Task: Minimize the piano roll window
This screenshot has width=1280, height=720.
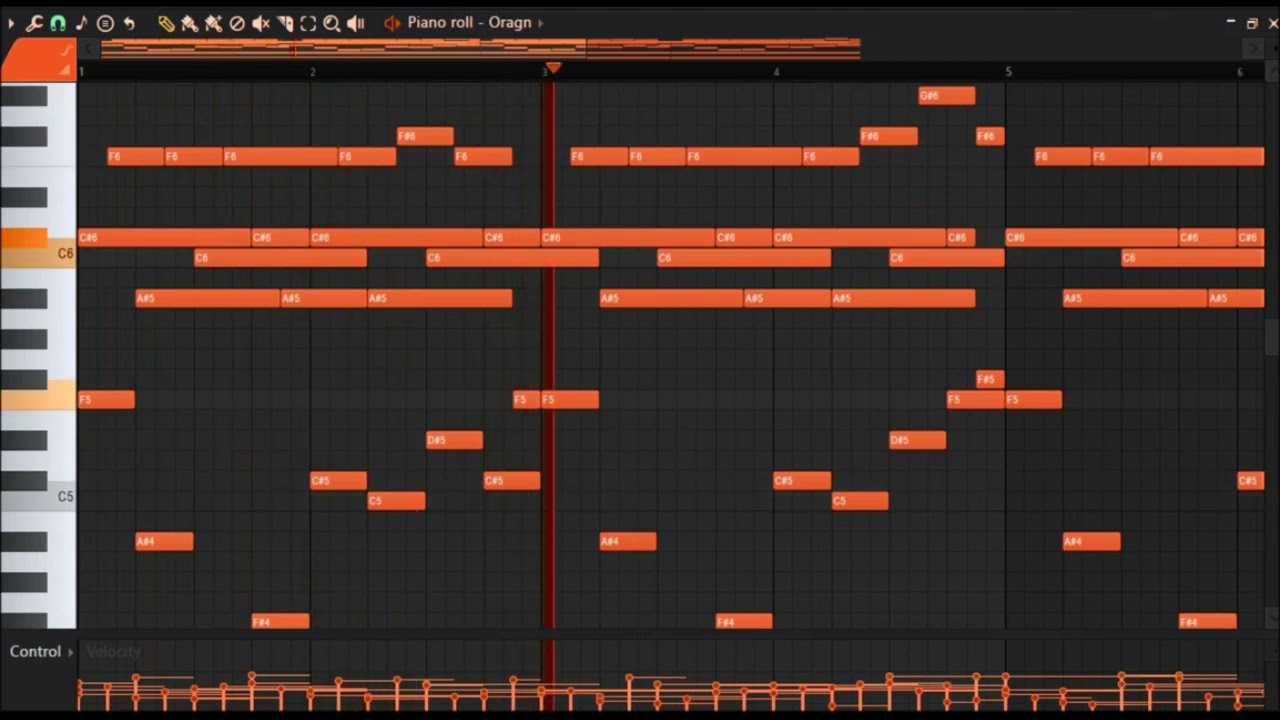Action: click(1230, 22)
